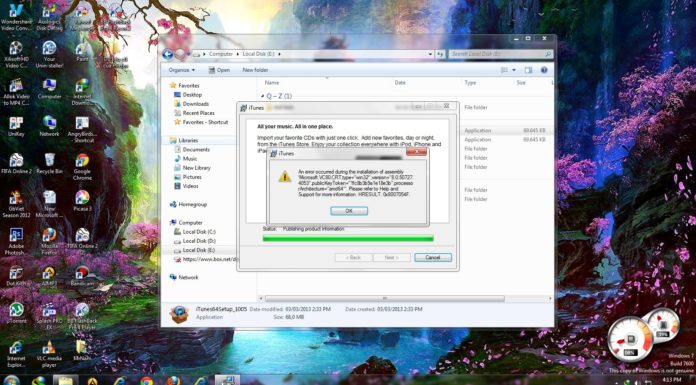Viewport: 696px width, 385px height.
Task: Open Google Chrome desktop icon
Action: click(82, 167)
